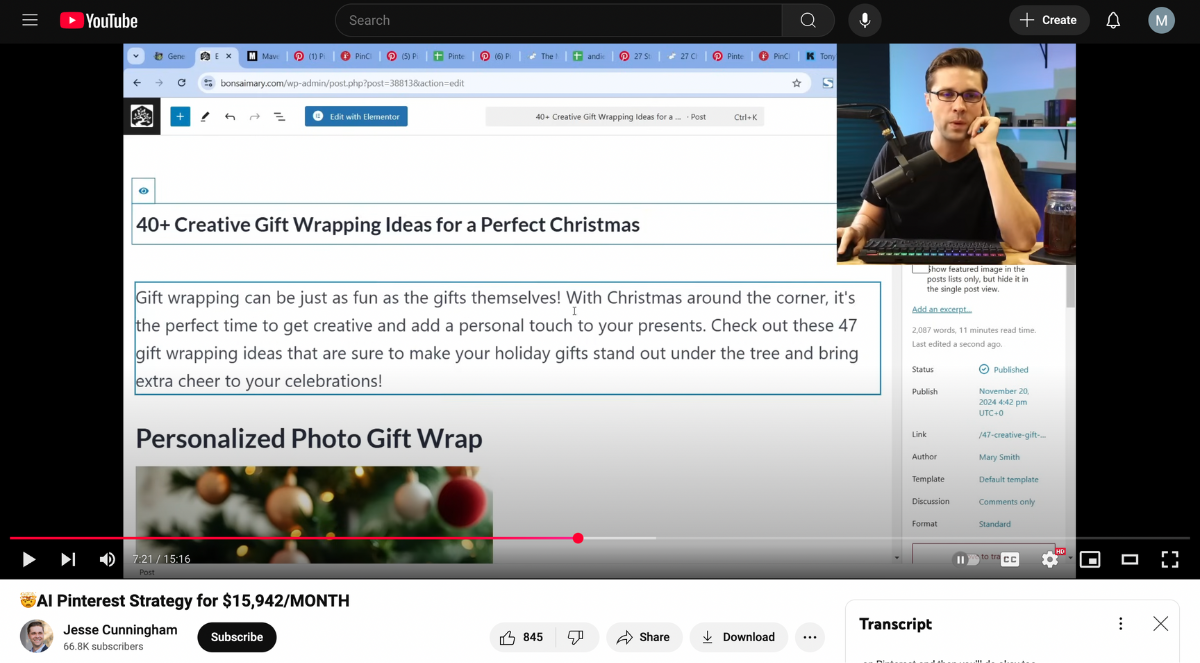Like the video (845 likes)
The image size is (1200, 663).
[x=521, y=637]
